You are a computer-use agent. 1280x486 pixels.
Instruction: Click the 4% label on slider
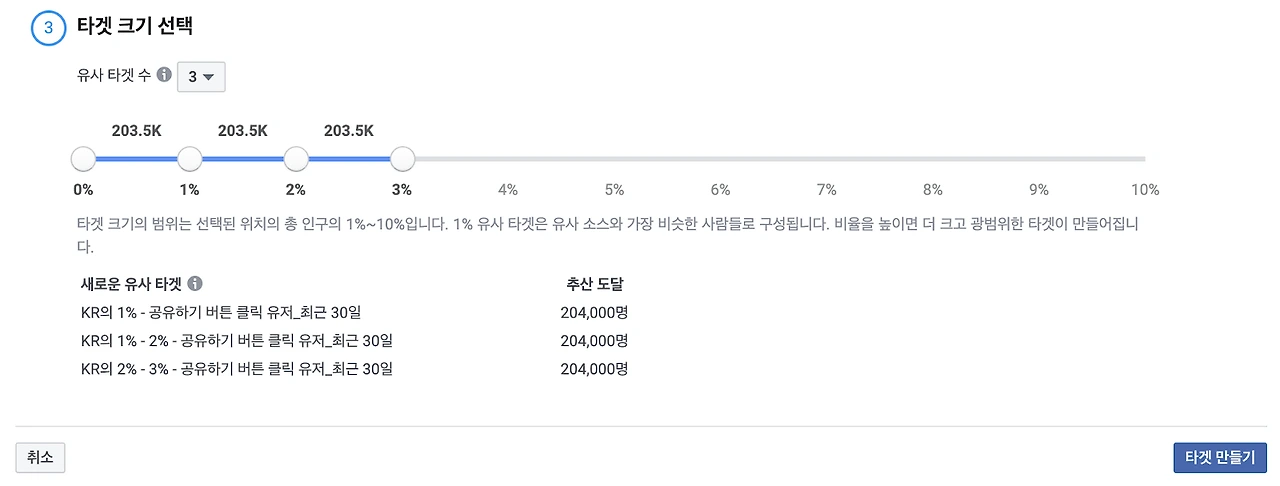tap(508, 190)
